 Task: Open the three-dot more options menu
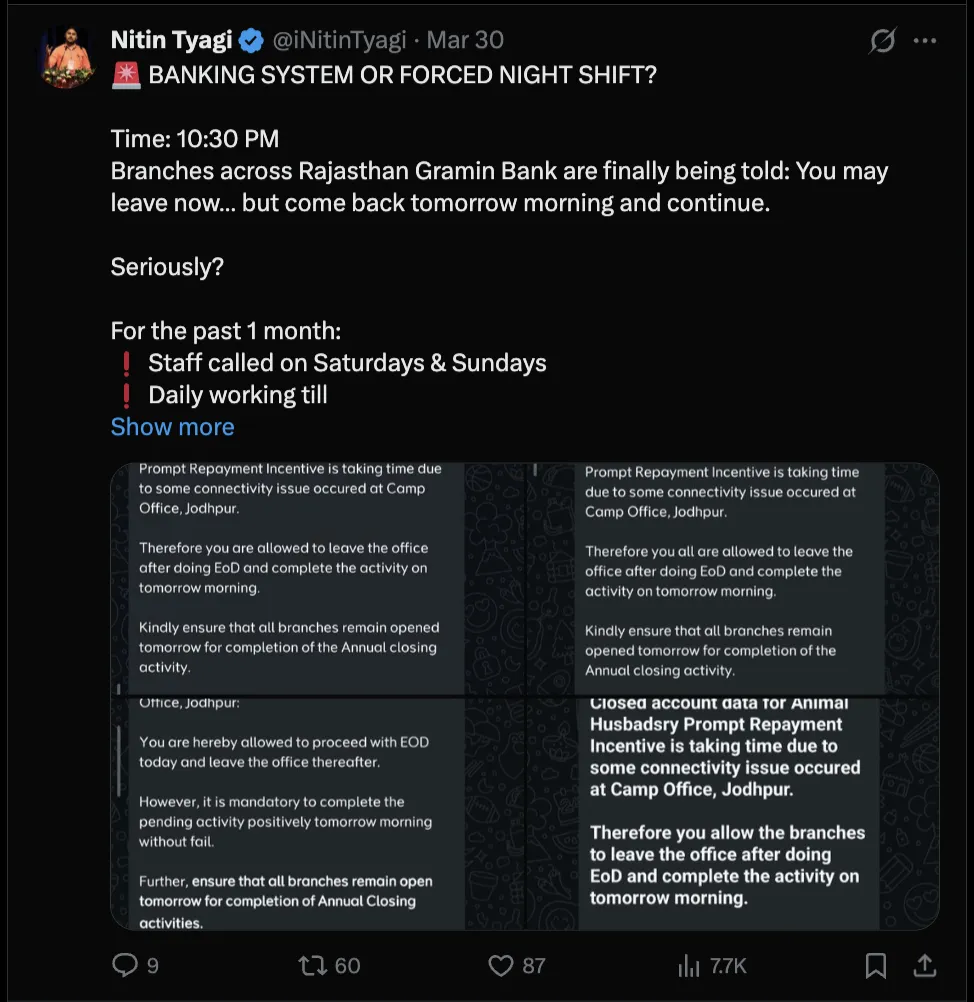(x=926, y=41)
